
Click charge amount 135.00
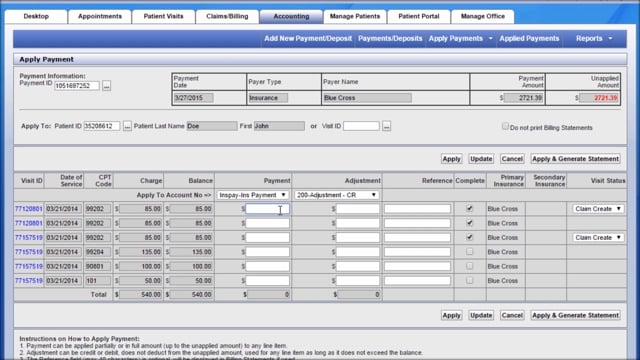pyautogui.click(x=140, y=252)
